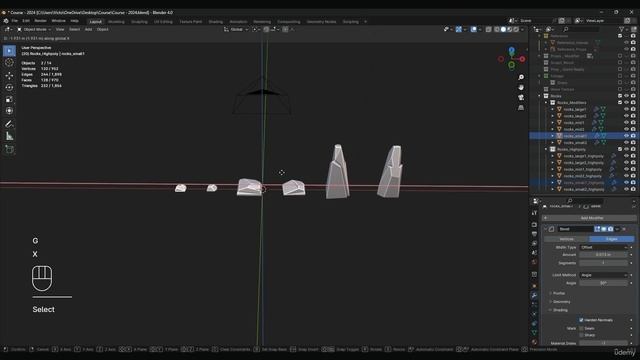
Task: Activate the Rotate tool in left toolbar
Action: [9, 87]
